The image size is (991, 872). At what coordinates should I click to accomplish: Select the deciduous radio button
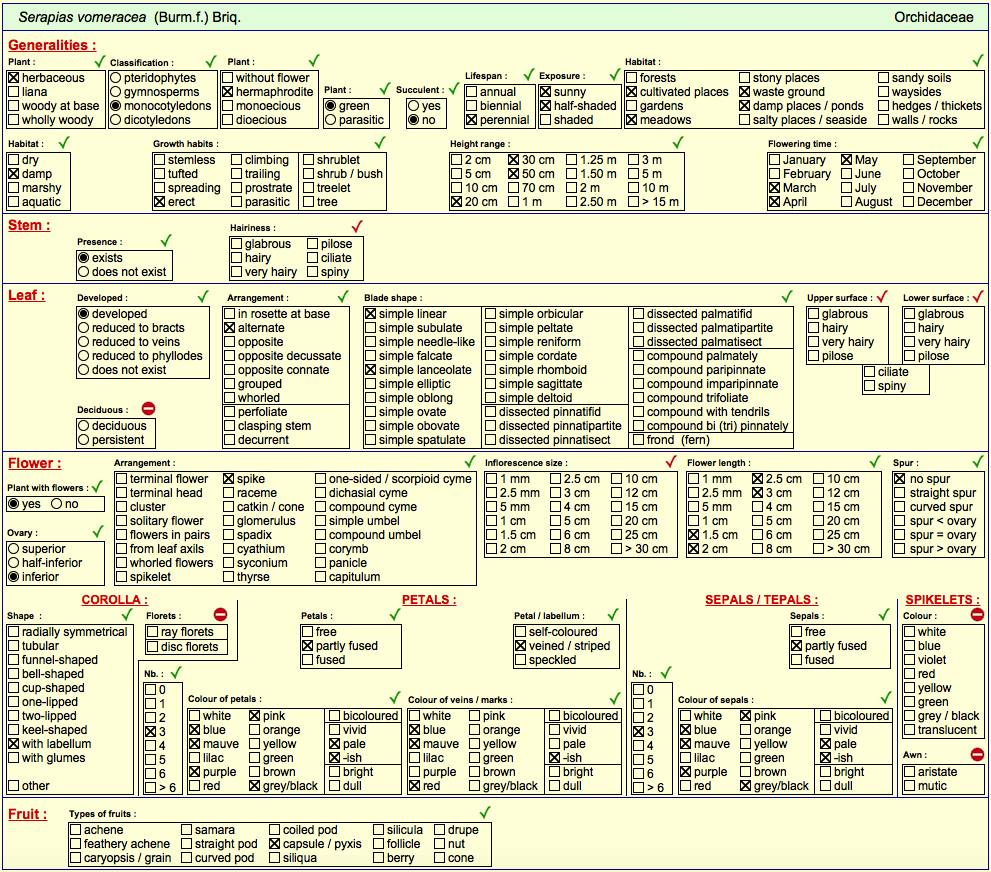click(83, 426)
